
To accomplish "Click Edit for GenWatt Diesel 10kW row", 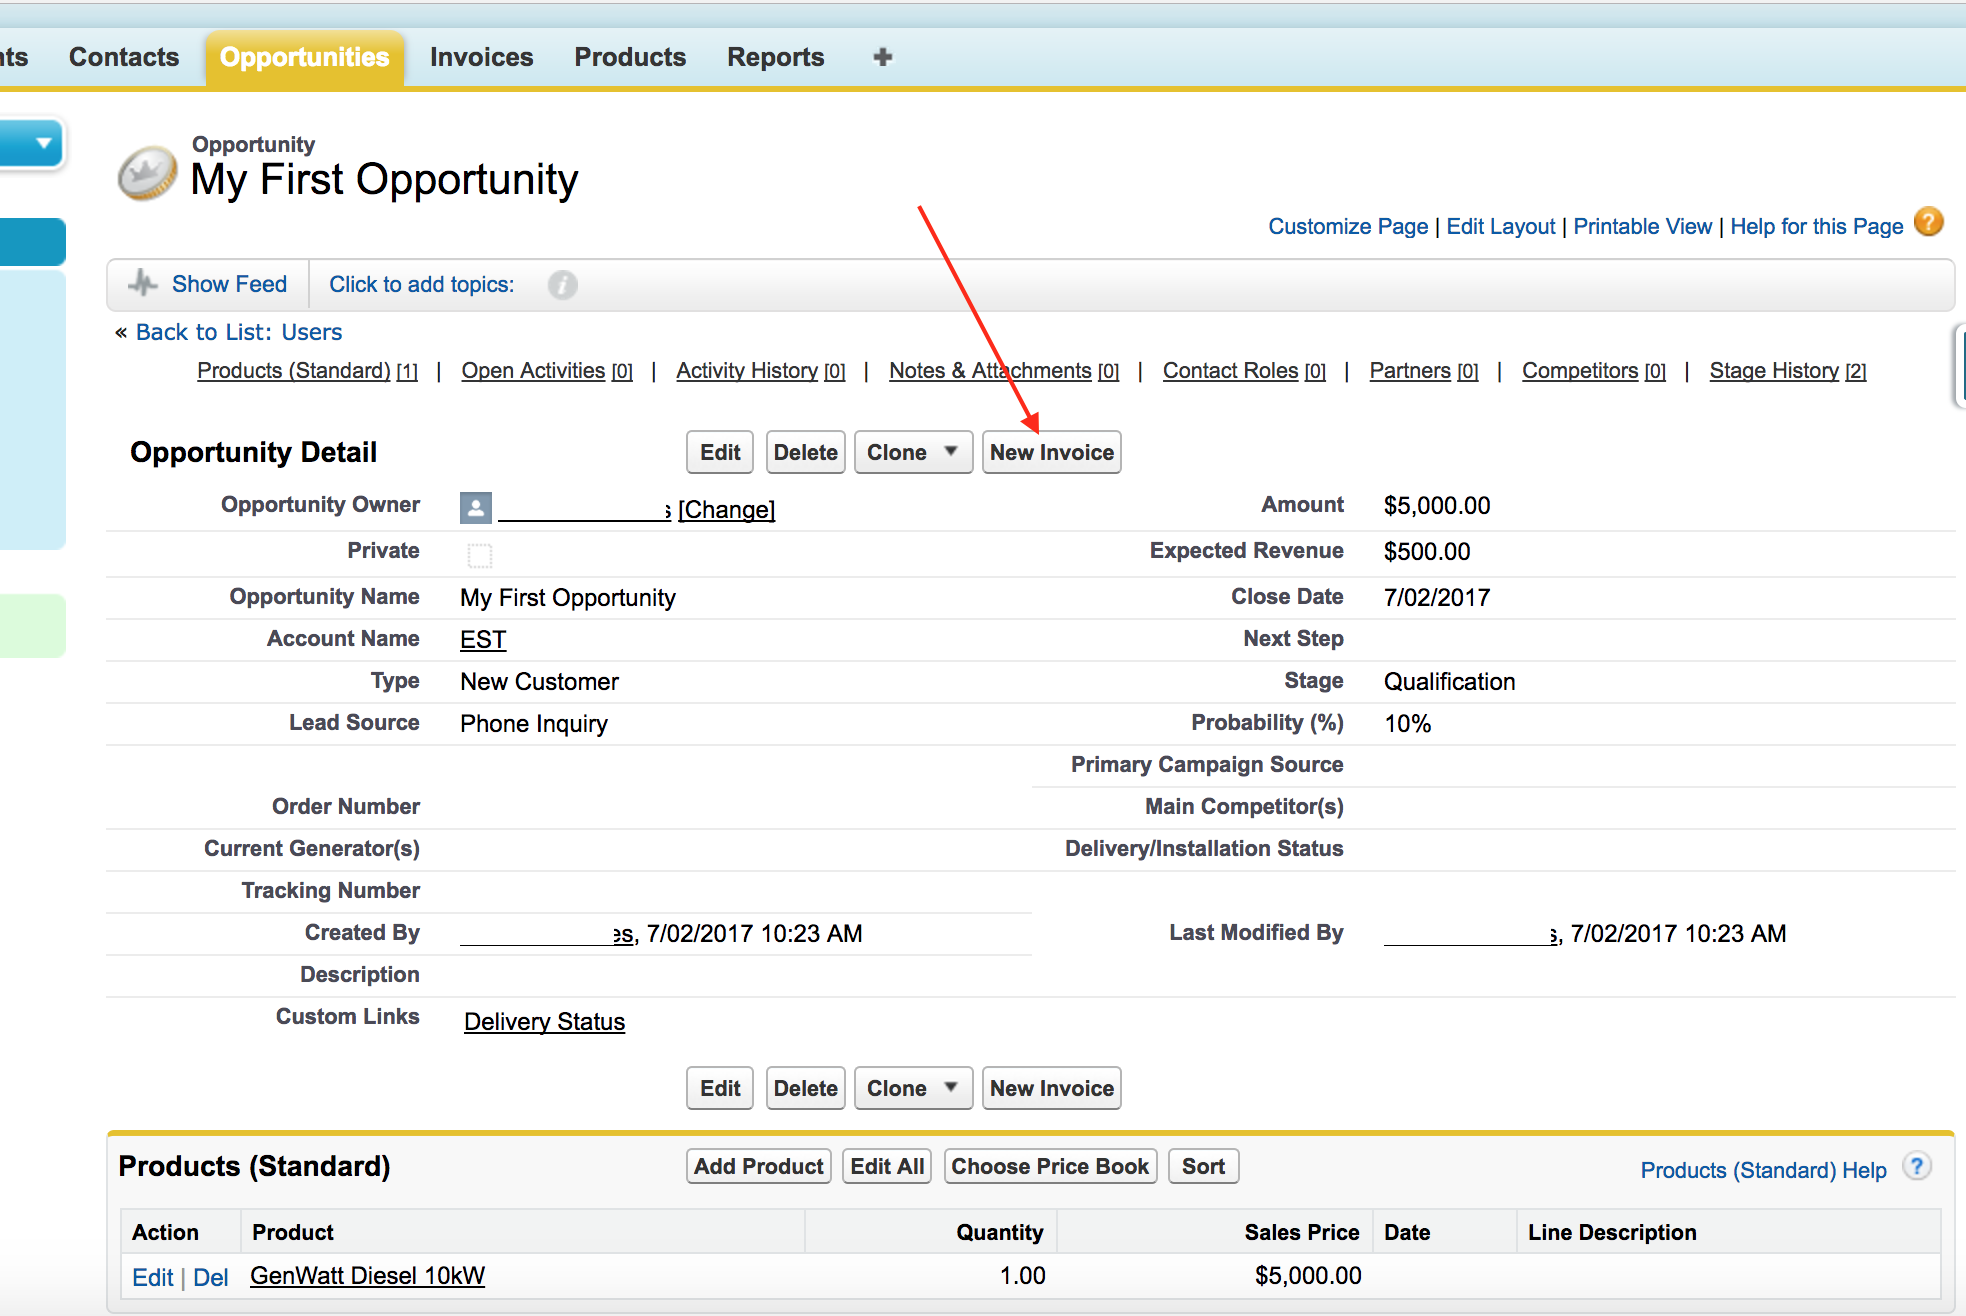I will (x=152, y=1277).
